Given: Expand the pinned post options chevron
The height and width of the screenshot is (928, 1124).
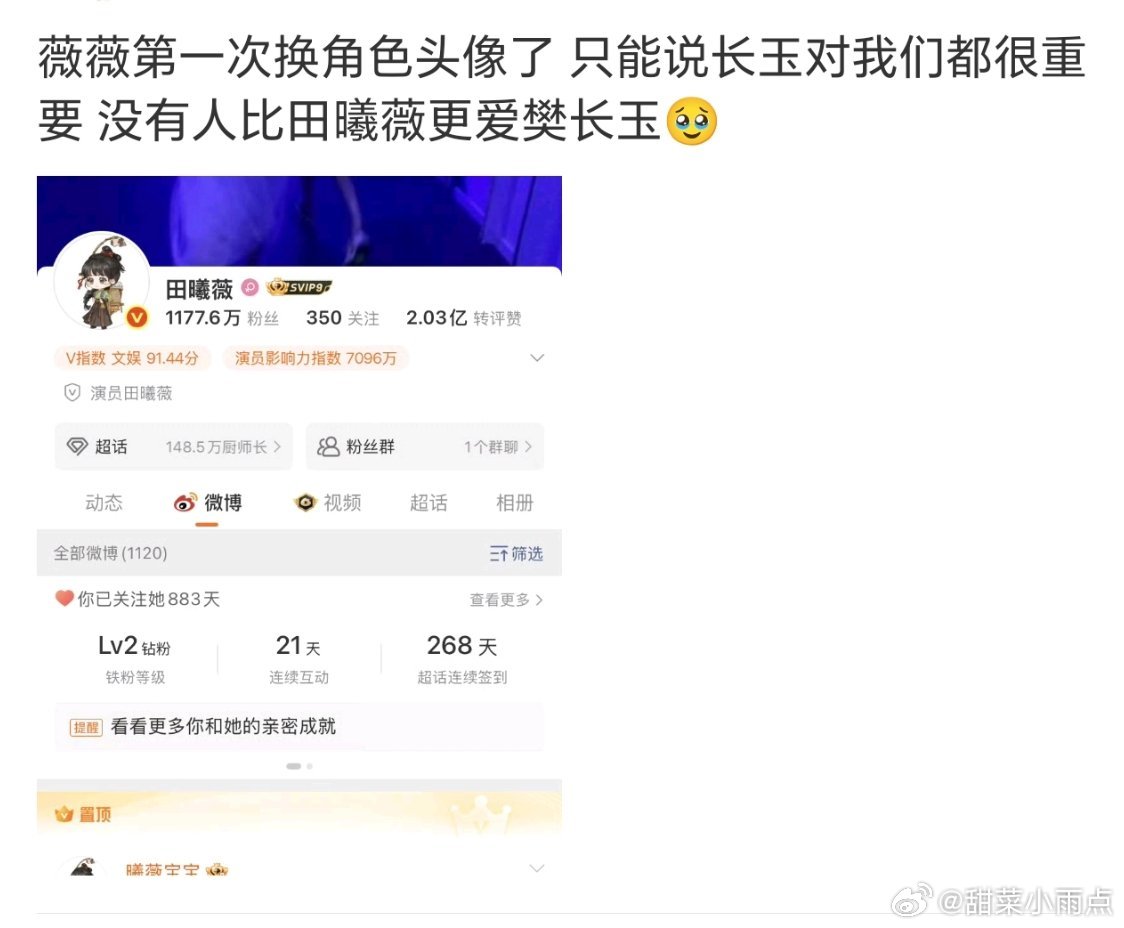Looking at the screenshot, I should pyautogui.click(x=536, y=869).
